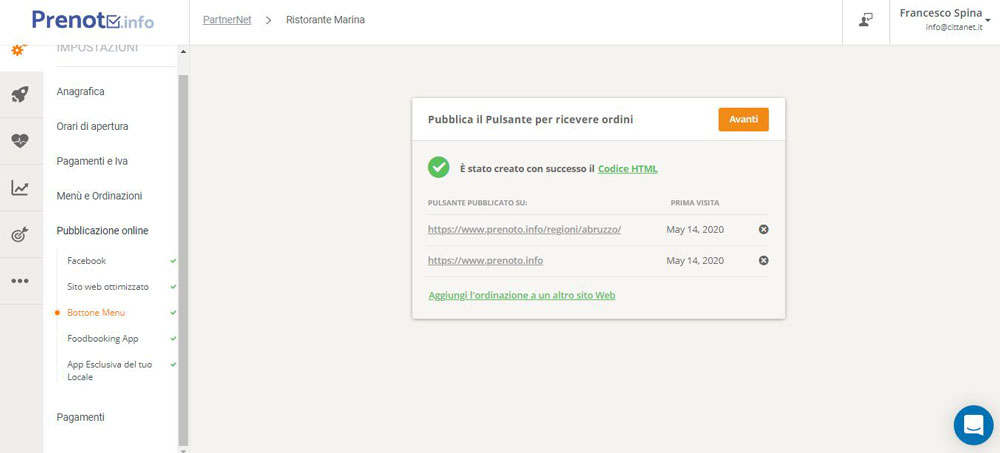Open the chat support bubble
The width and height of the screenshot is (1000, 453).
(x=973, y=425)
